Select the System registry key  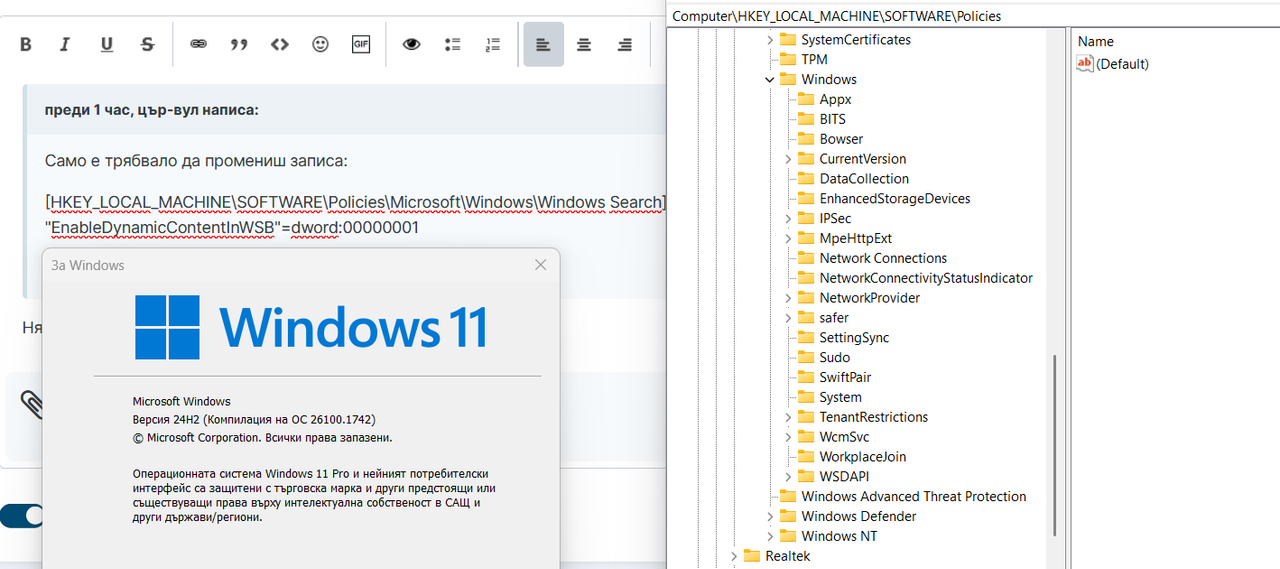(x=840, y=397)
